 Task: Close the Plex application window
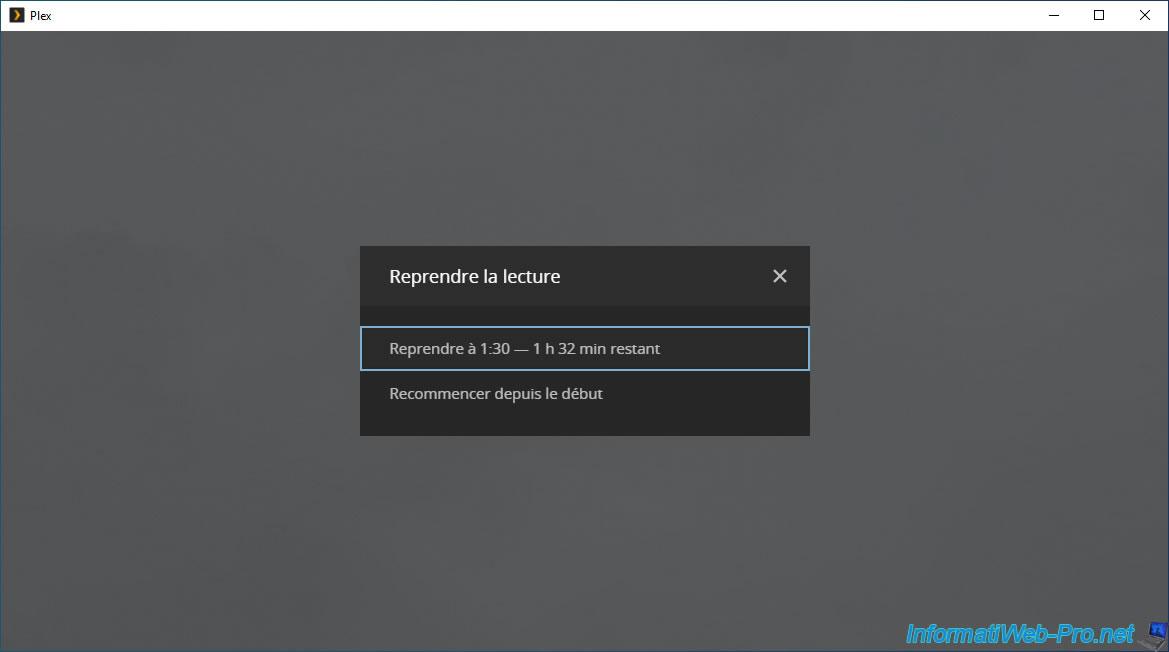tap(1145, 15)
